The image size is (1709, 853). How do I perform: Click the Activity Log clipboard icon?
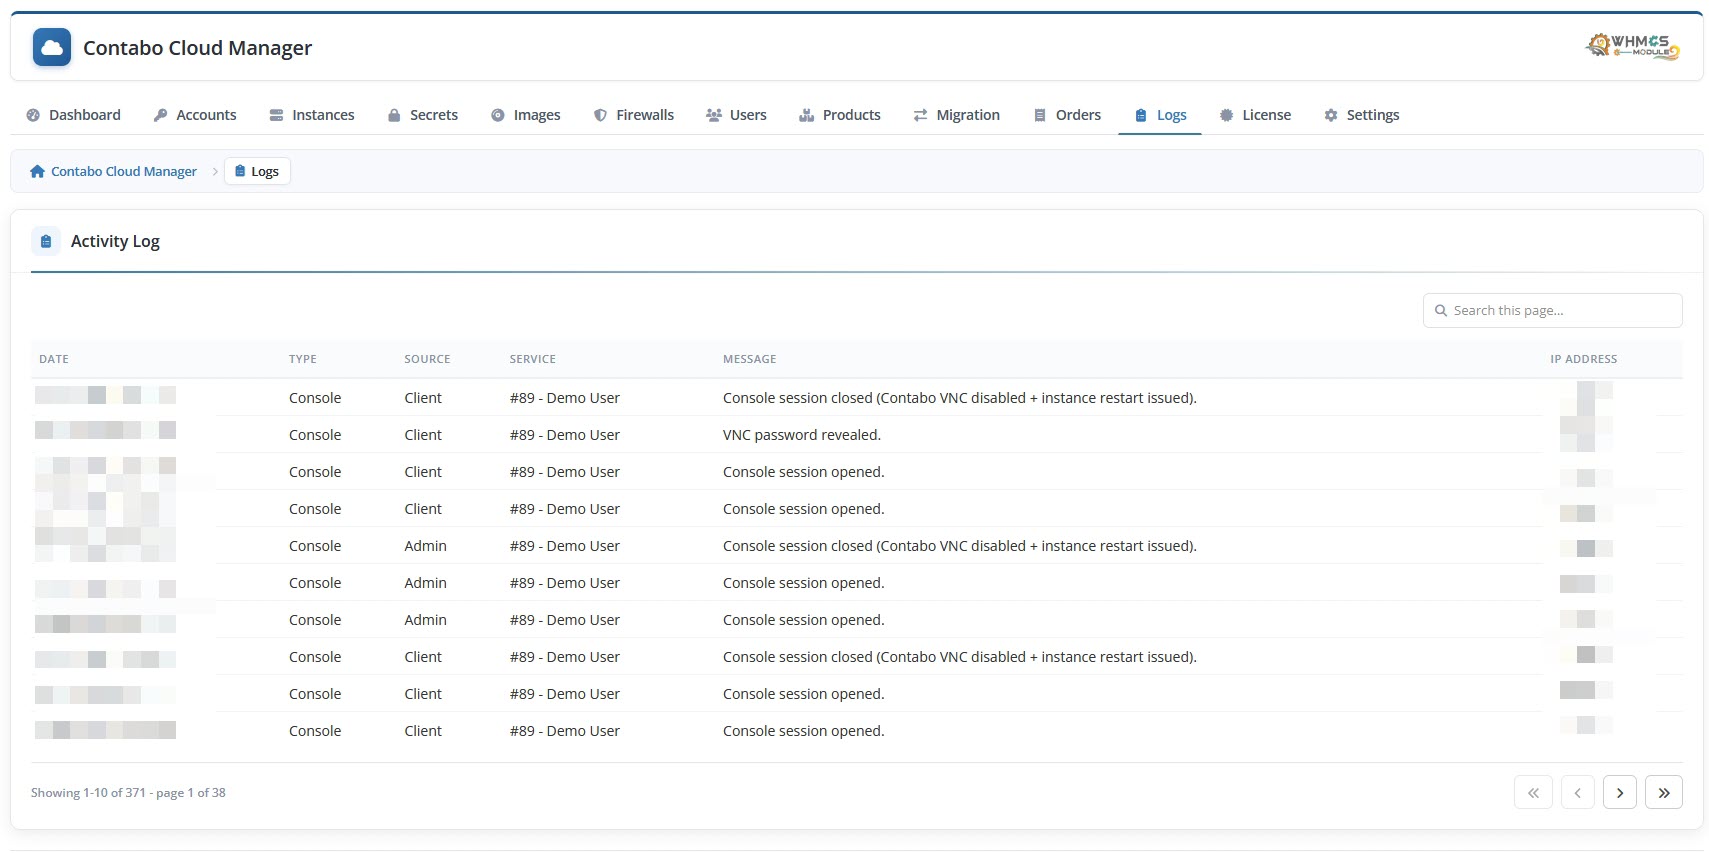click(46, 241)
